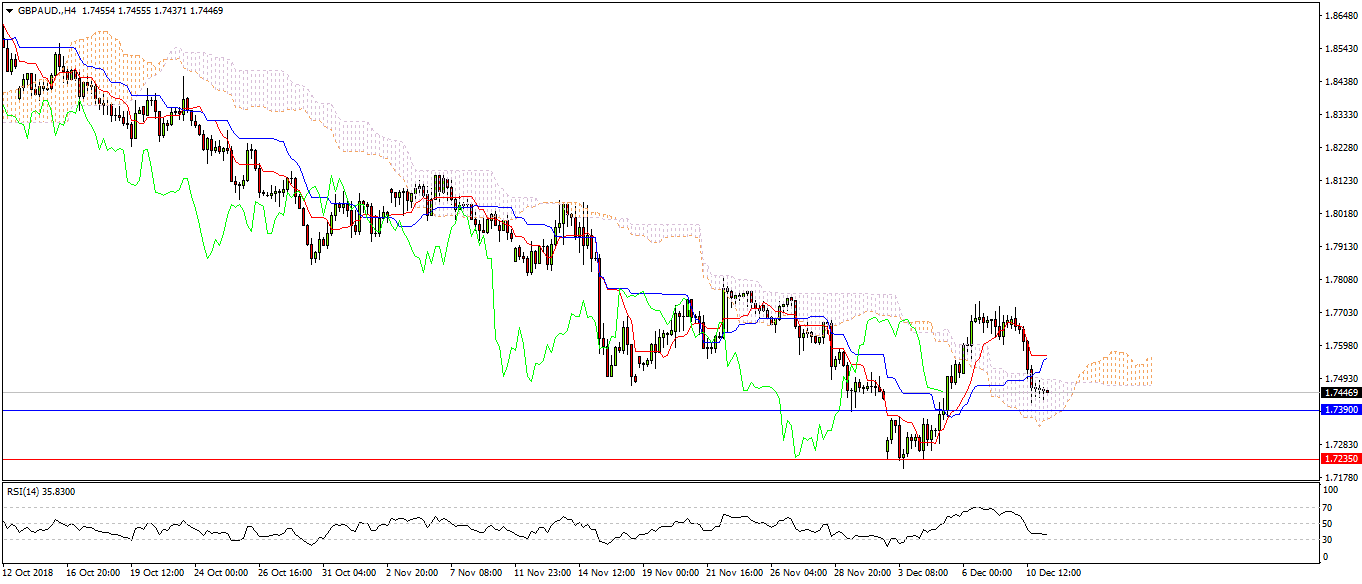Click price scale value 1.80180

tap(1339, 214)
